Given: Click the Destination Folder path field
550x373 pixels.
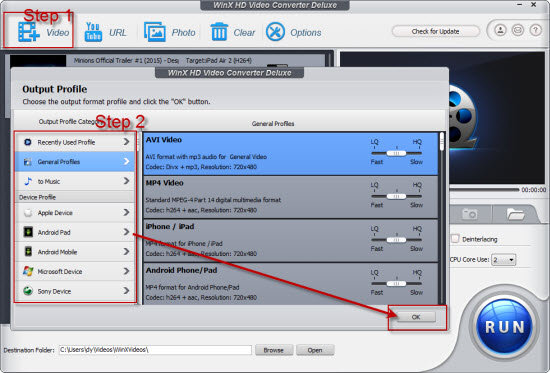Looking at the screenshot, I should pos(155,350).
